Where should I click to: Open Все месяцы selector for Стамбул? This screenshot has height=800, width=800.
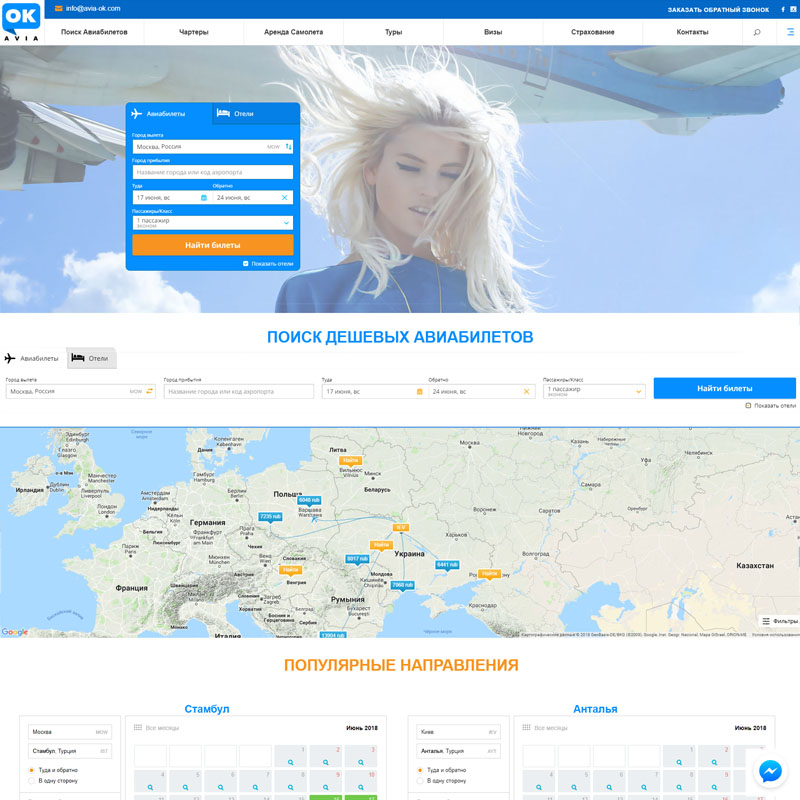click(157, 728)
